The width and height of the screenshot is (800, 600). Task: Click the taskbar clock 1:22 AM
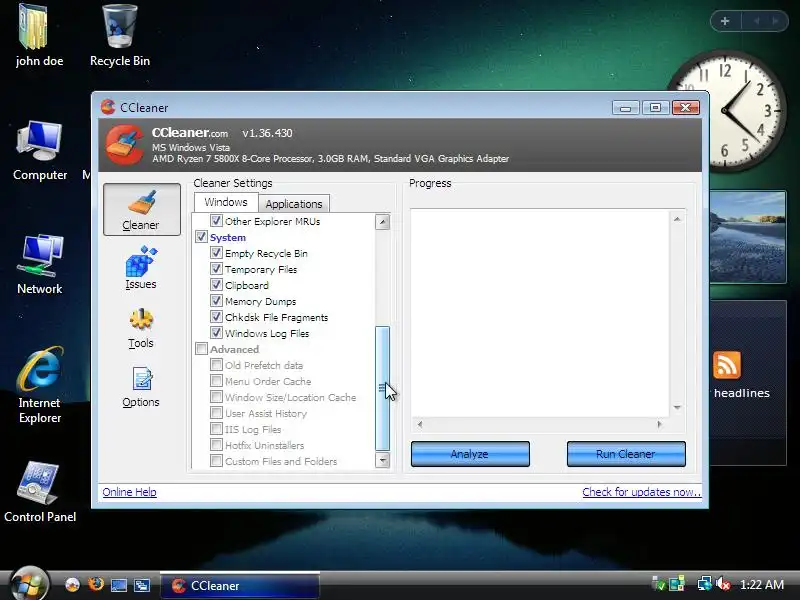point(761,584)
